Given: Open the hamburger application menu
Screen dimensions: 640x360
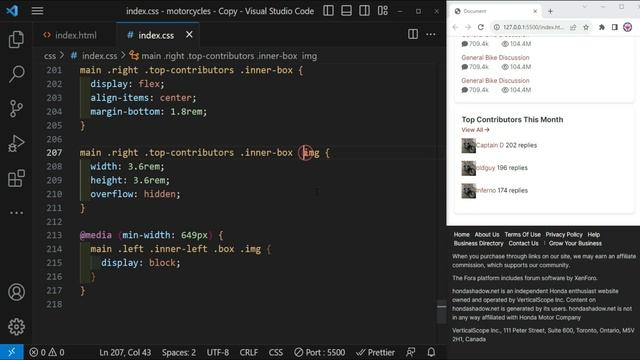Looking at the screenshot, I should [38, 11].
